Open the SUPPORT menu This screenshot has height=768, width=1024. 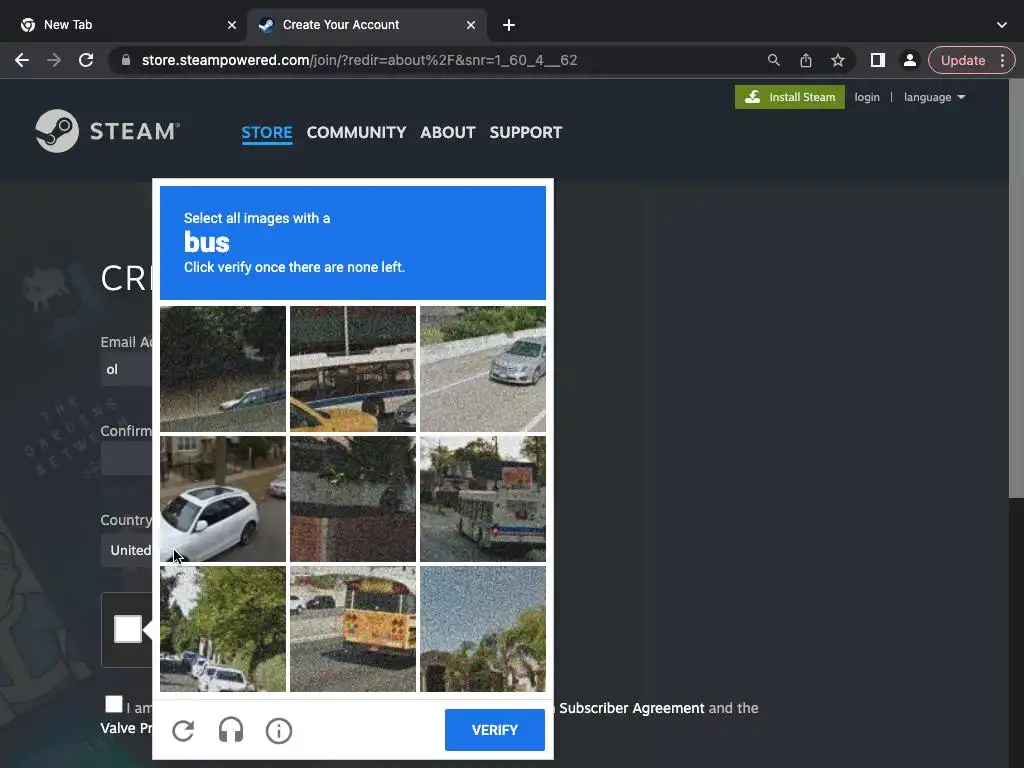[526, 133]
